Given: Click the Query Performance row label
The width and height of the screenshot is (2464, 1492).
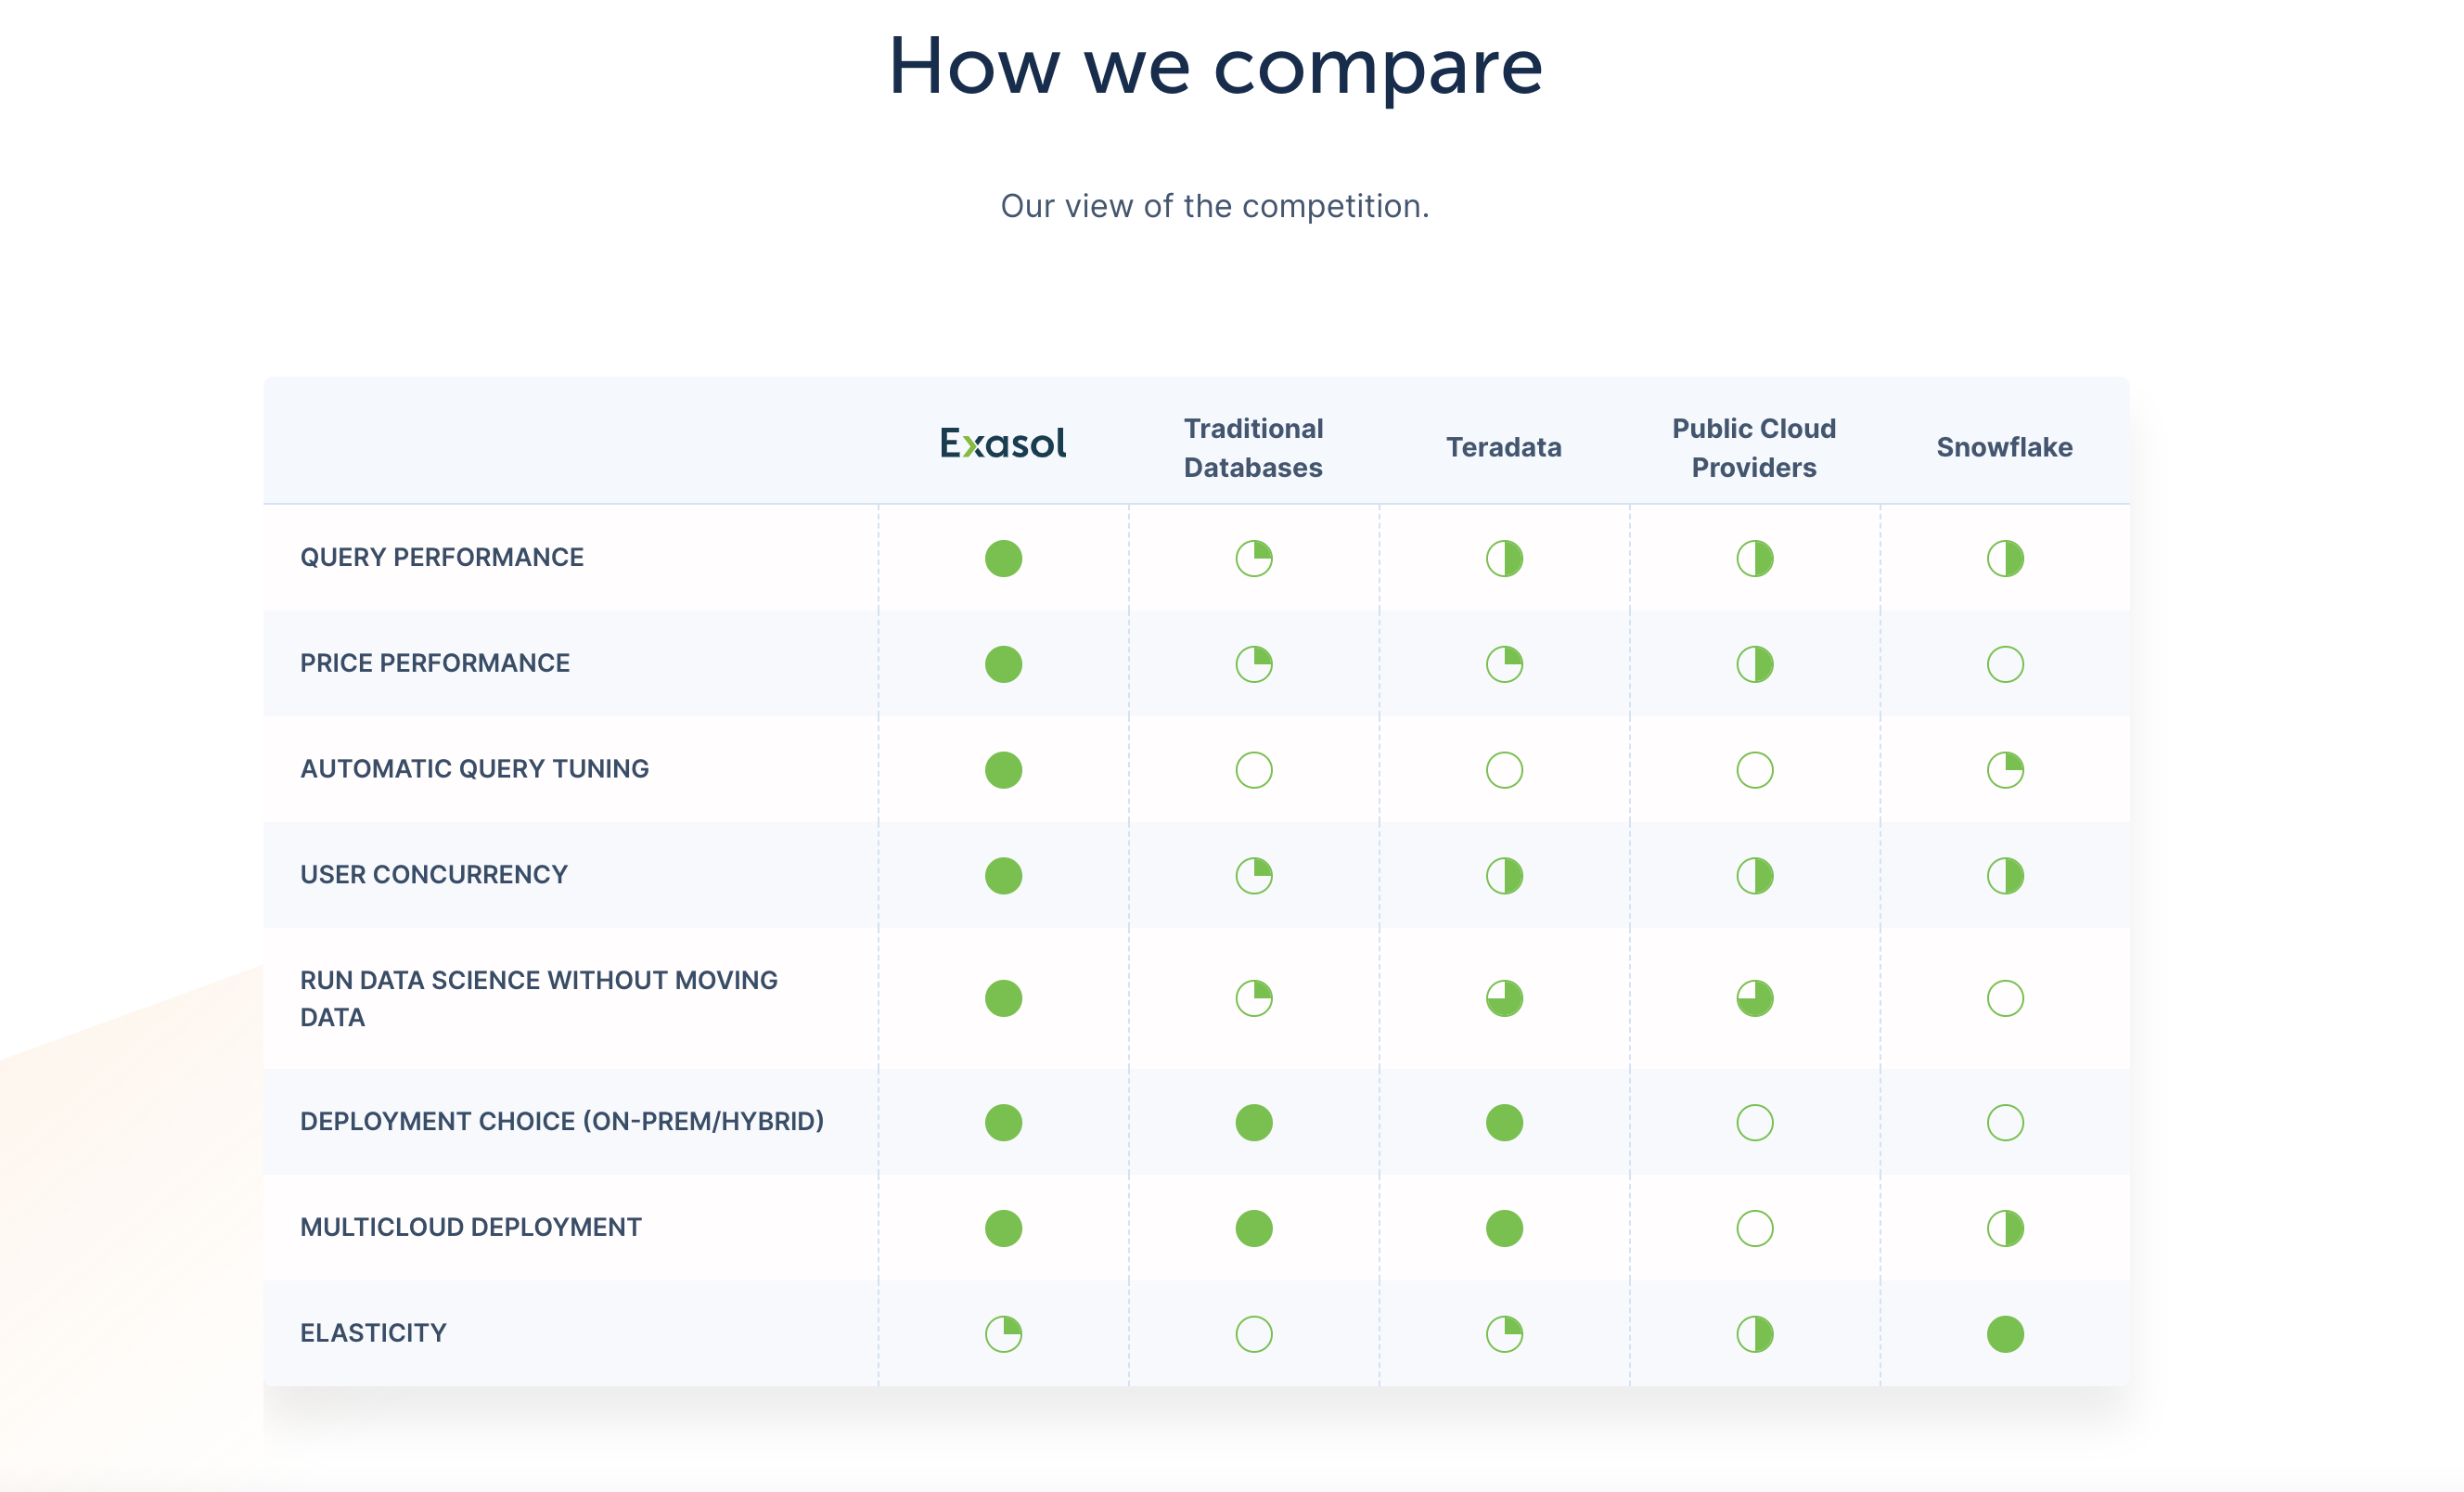Looking at the screenshot, I should (442, 557).
